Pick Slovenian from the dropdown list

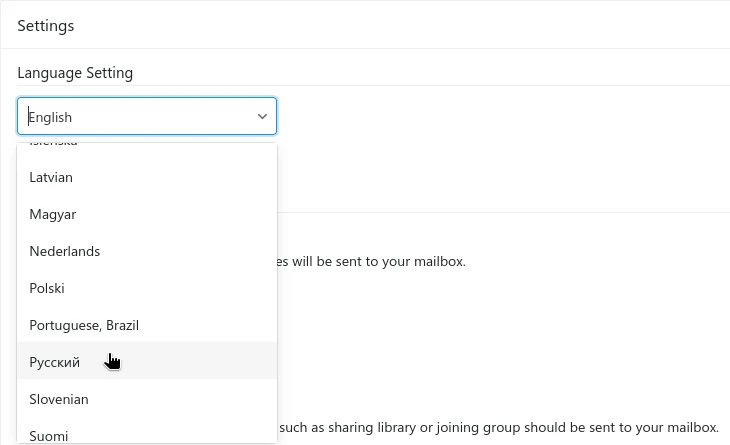(x=59, y=399)
